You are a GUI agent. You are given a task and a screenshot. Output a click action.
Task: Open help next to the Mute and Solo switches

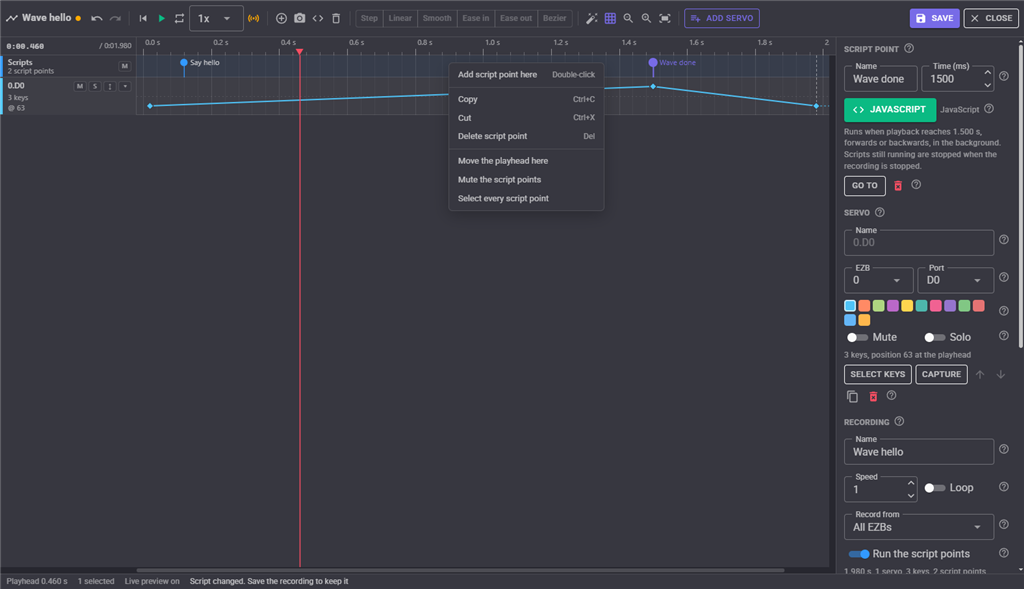pos(1004,336)
